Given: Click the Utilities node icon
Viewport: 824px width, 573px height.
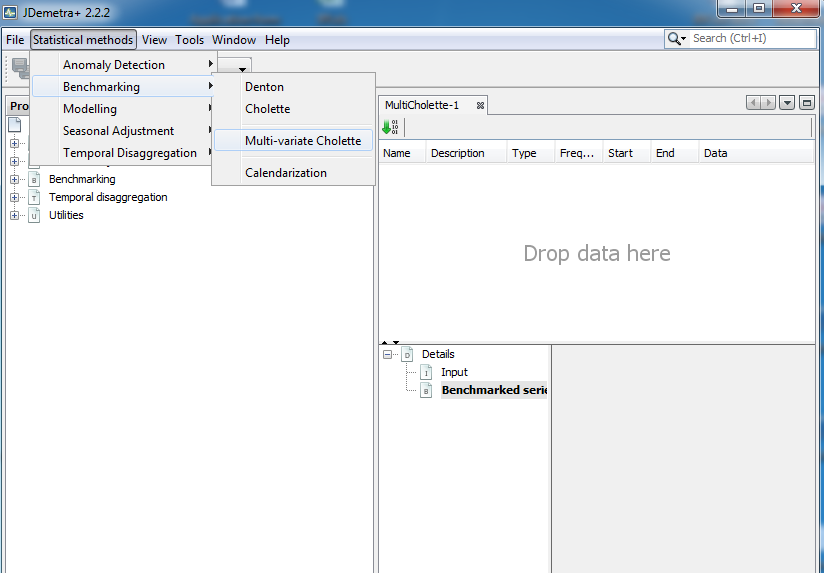Looking at the screenshot, I should (x=34, y=215).
